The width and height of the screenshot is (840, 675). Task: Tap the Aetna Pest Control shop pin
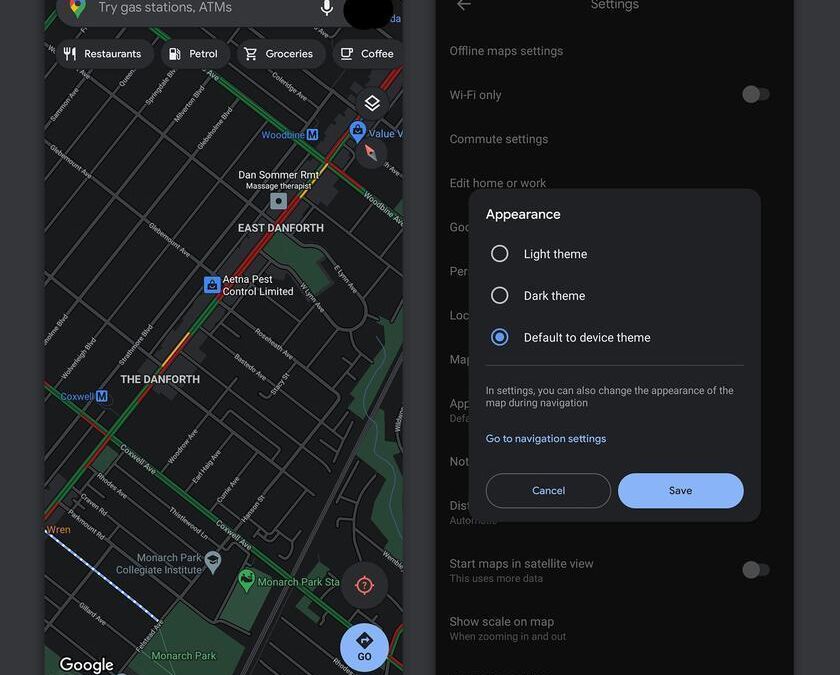[212, 285]
